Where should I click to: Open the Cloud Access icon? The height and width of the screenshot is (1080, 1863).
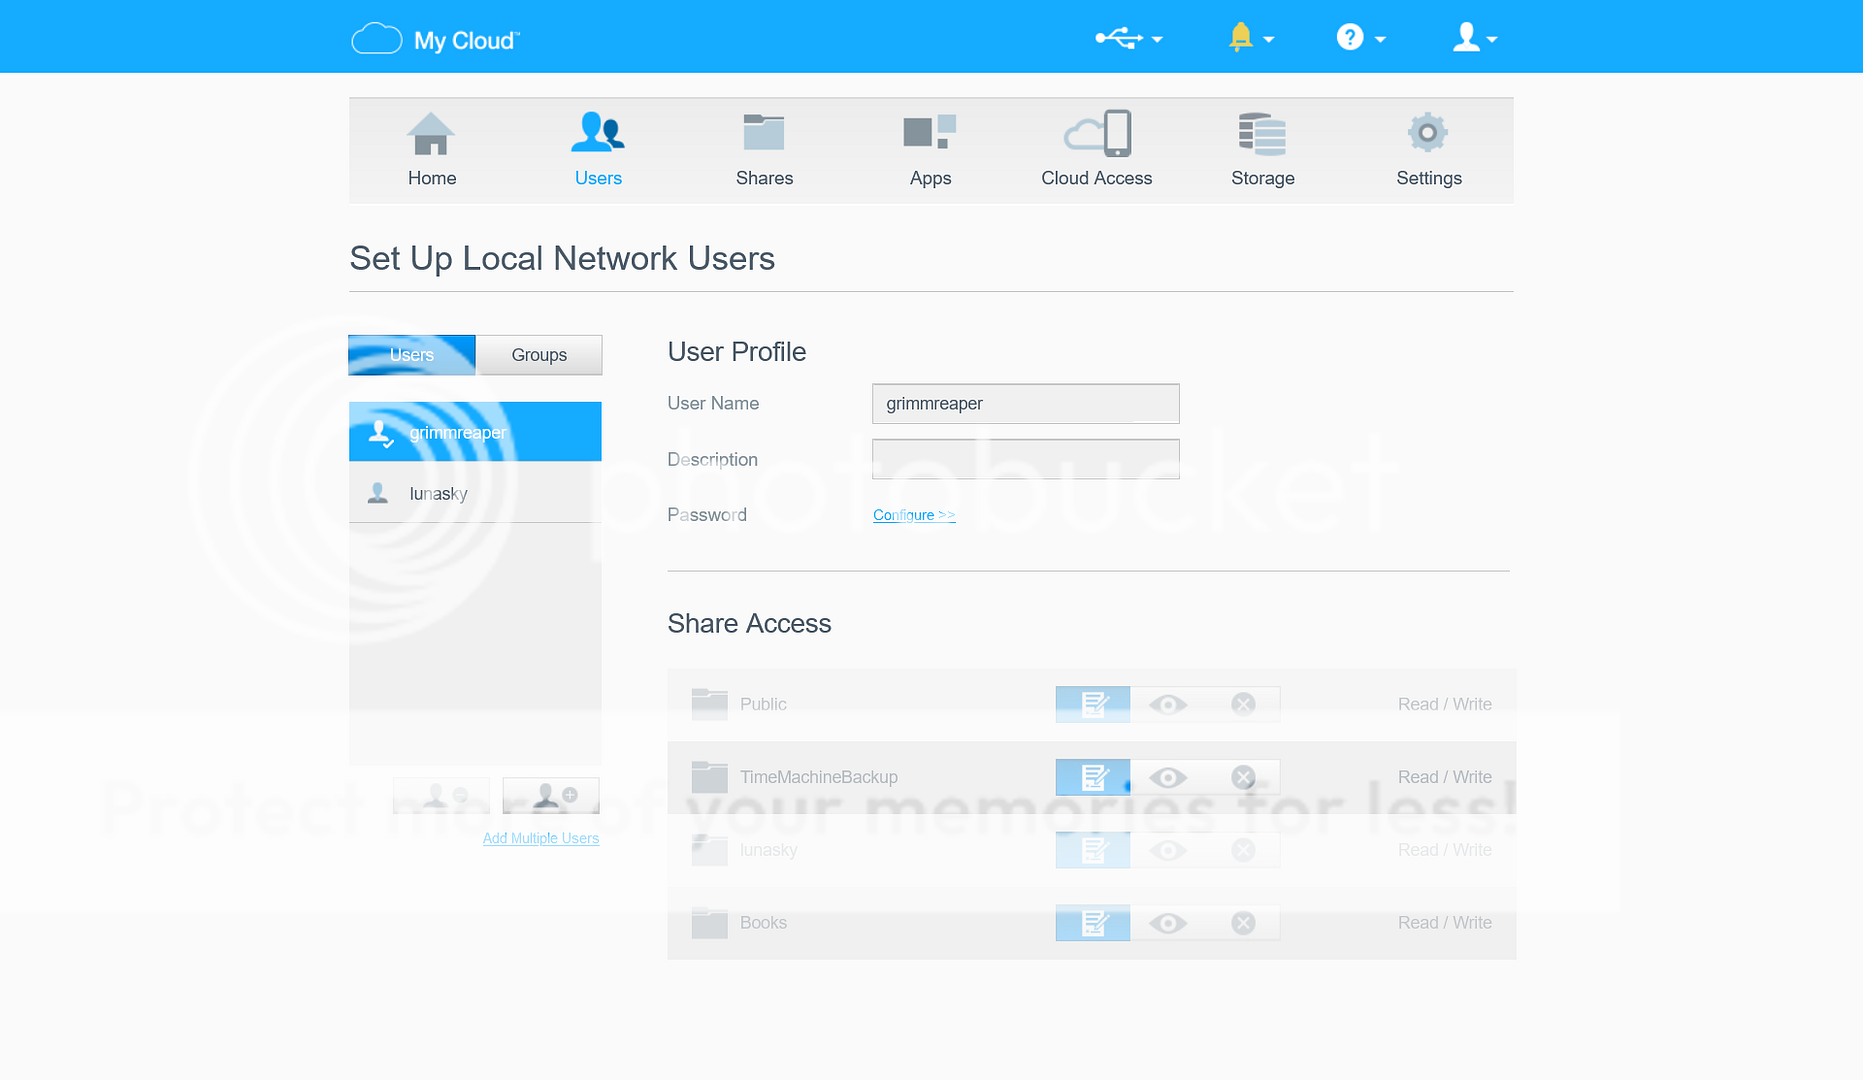[1097, 134]
